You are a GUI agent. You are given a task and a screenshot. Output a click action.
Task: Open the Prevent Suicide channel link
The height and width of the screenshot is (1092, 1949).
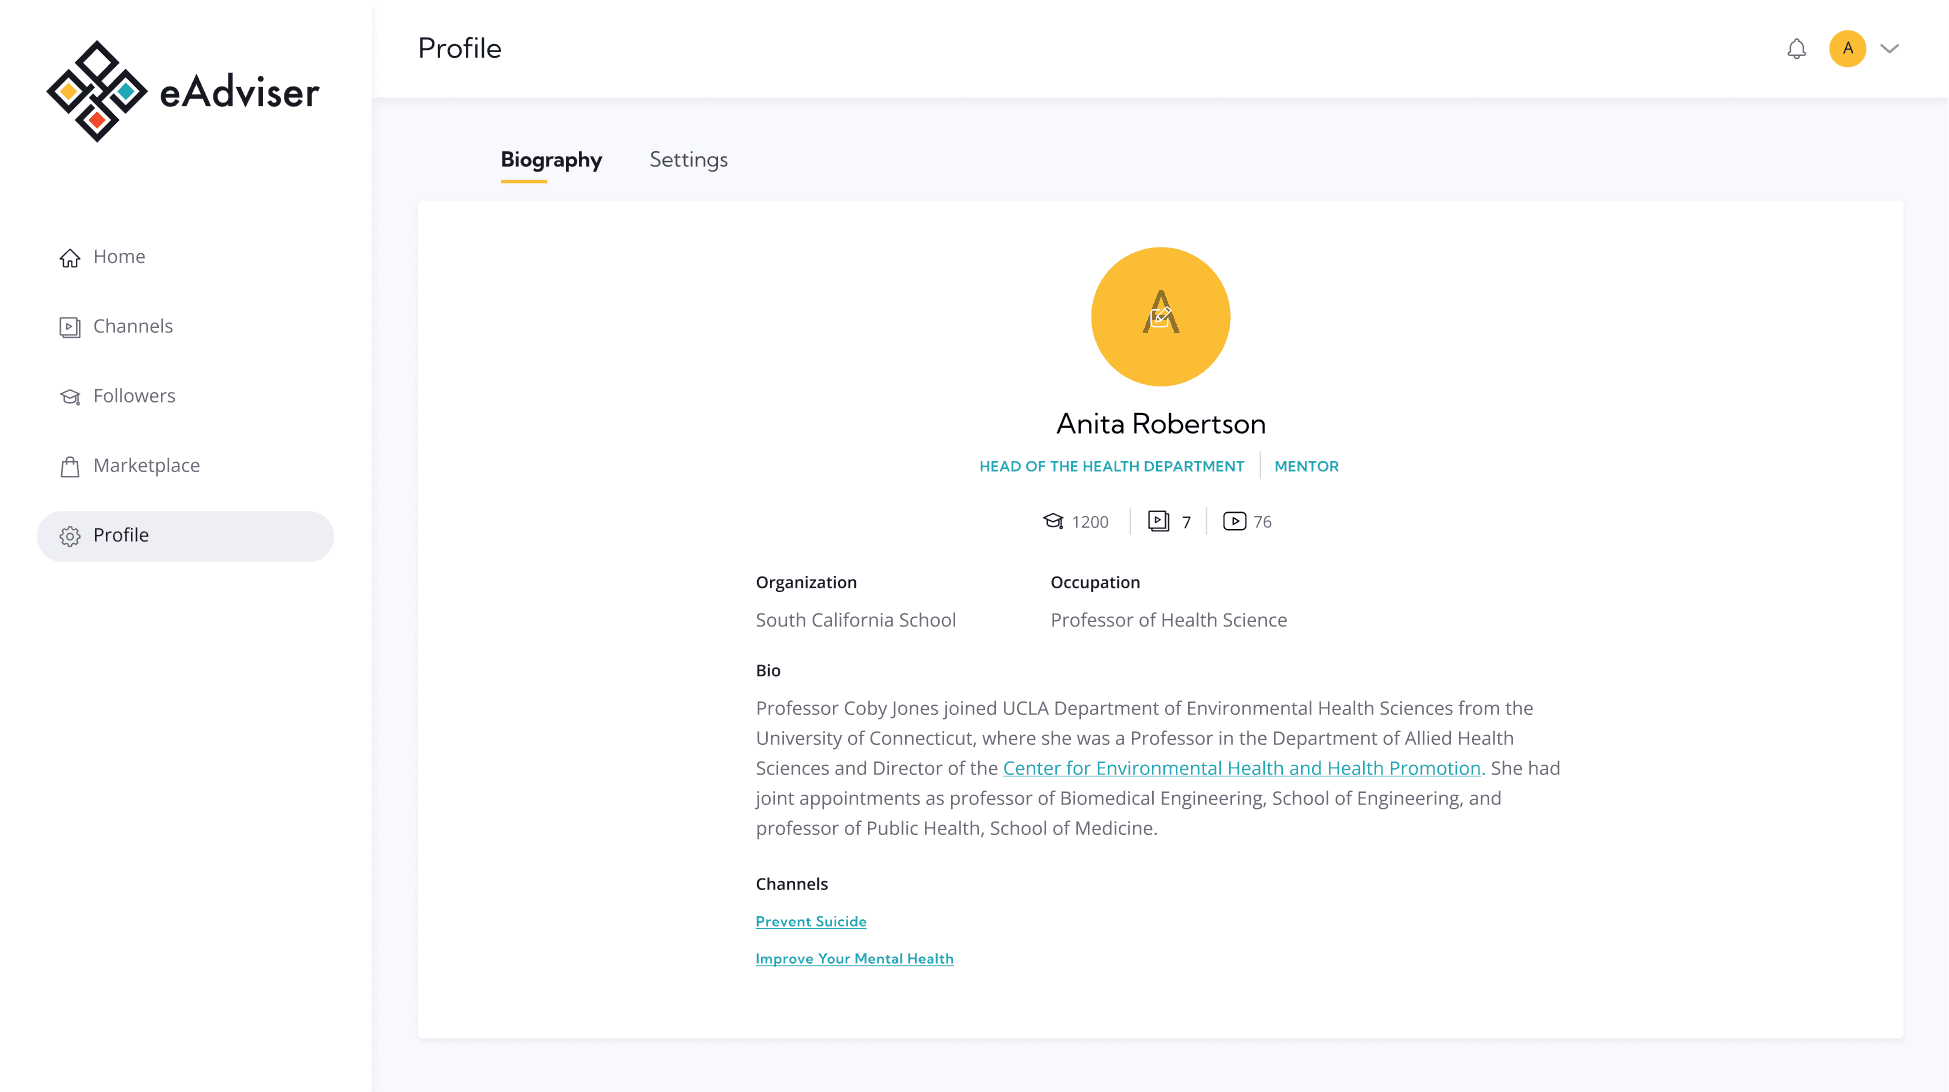coord(811,921)
